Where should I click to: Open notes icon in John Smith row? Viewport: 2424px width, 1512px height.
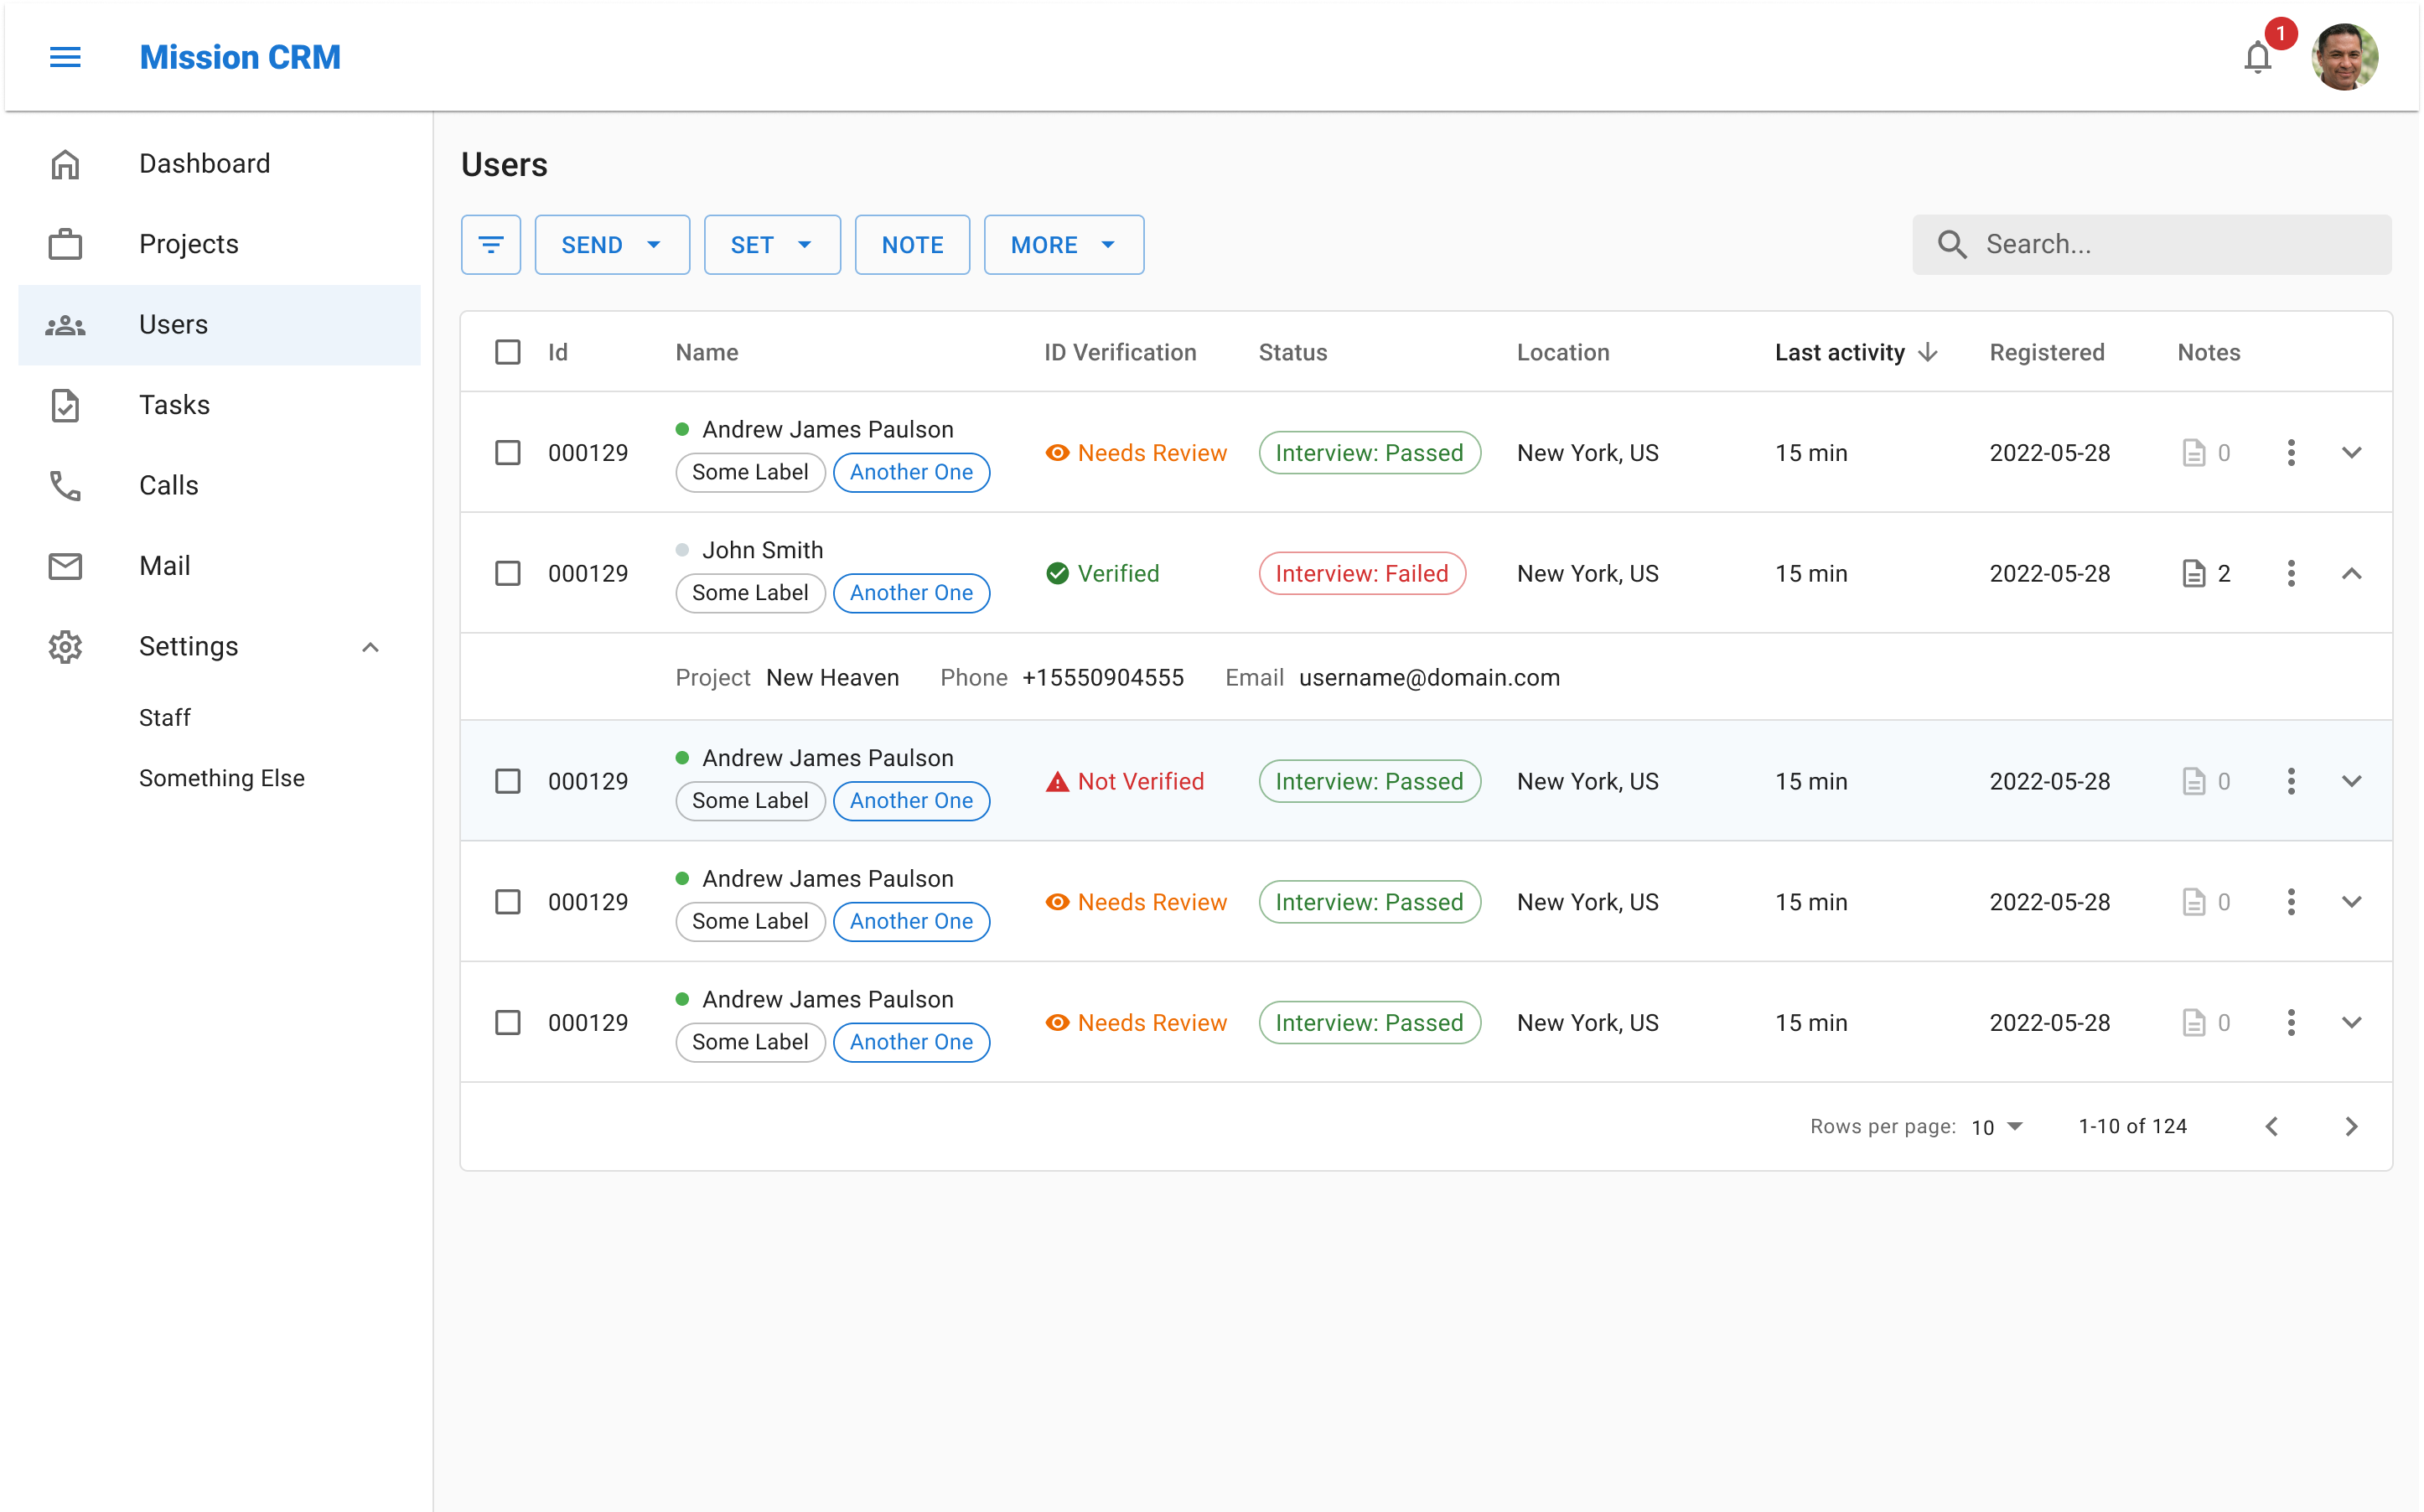click(2193, 573)
